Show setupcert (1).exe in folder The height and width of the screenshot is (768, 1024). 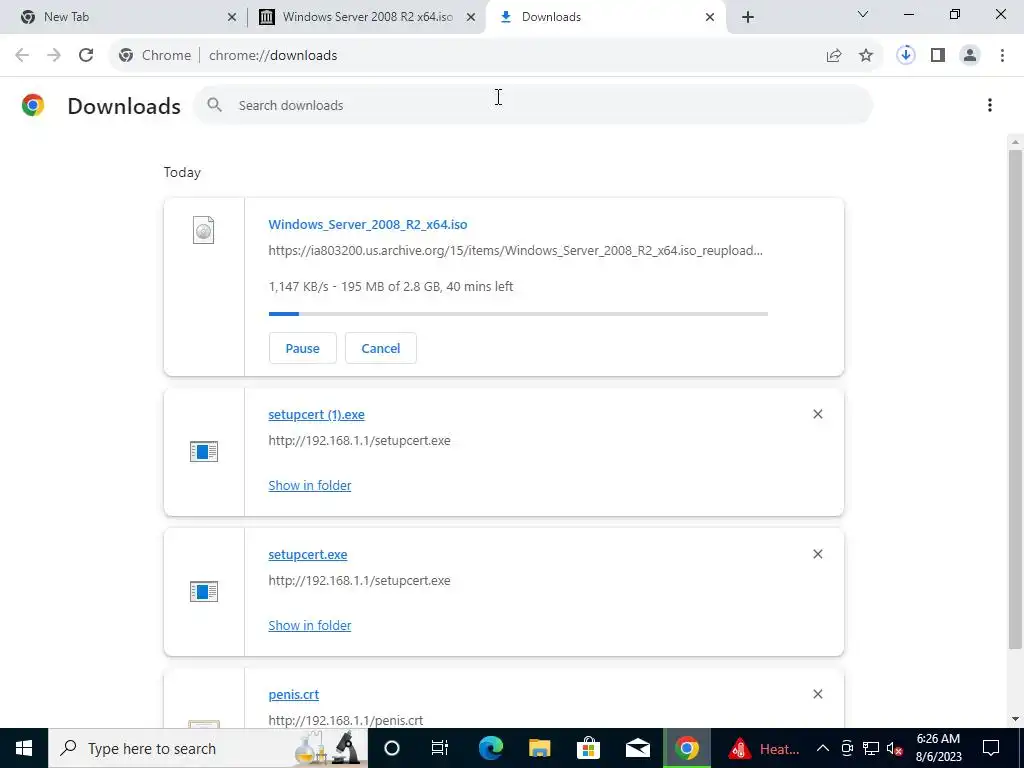tap(310, 485)
